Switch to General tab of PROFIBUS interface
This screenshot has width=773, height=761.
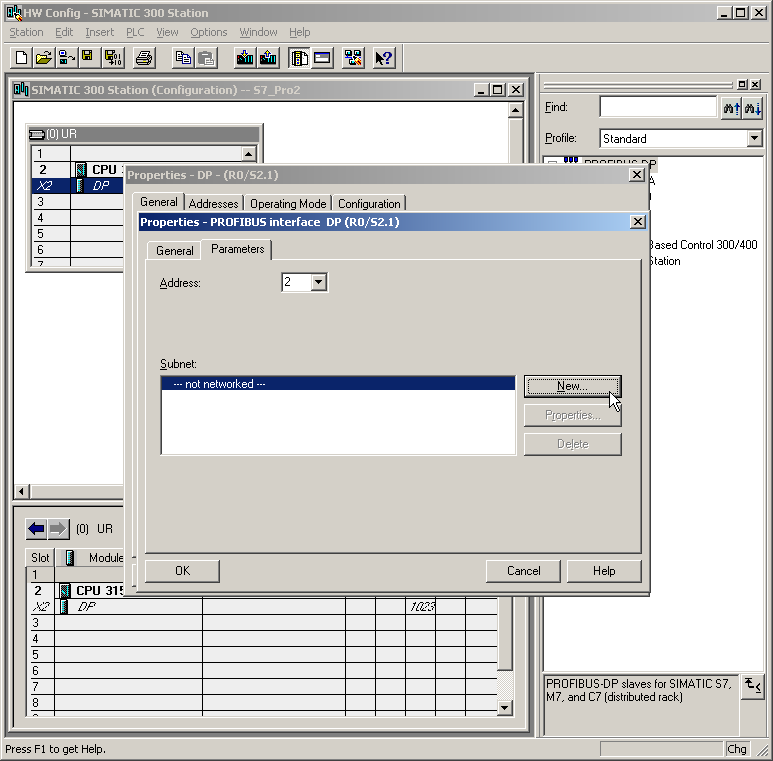pyautogui.click(x=175, y=250)
